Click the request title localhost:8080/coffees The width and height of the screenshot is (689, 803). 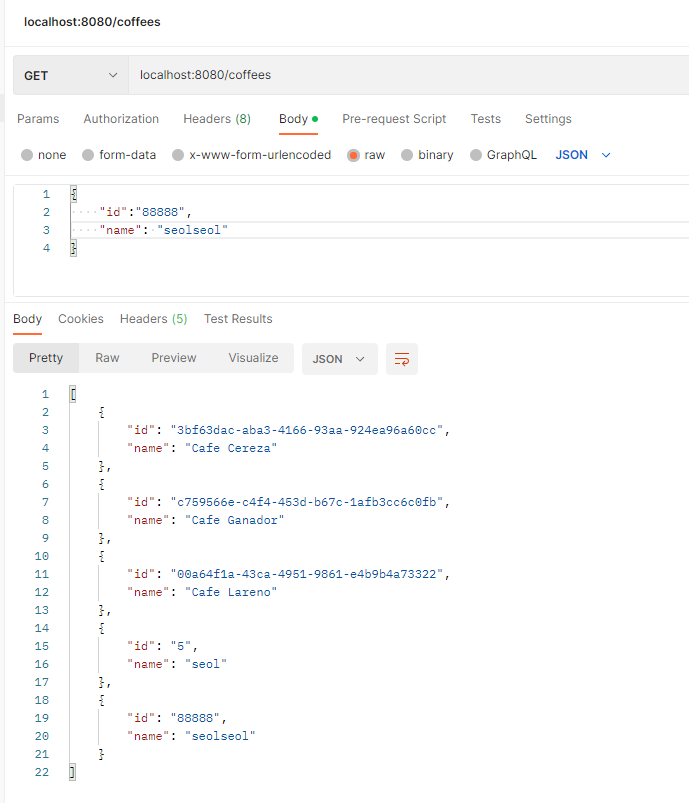click(x=92, y=22)
